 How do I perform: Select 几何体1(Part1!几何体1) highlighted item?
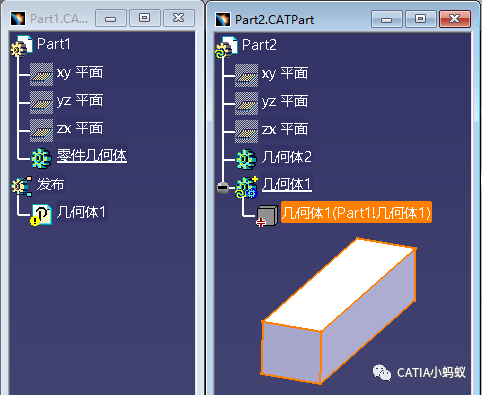pyautogui.click(x=356, y=212)
